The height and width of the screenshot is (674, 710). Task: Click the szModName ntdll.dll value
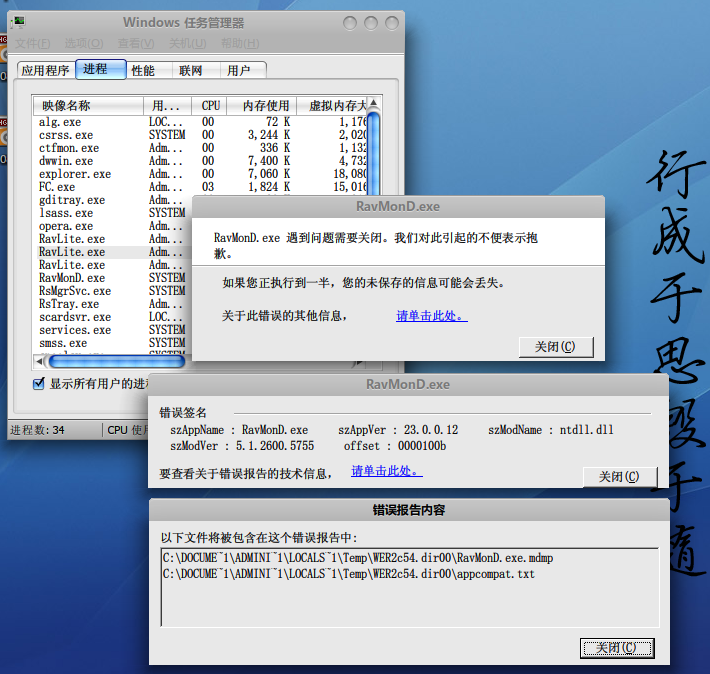[587, 430]
